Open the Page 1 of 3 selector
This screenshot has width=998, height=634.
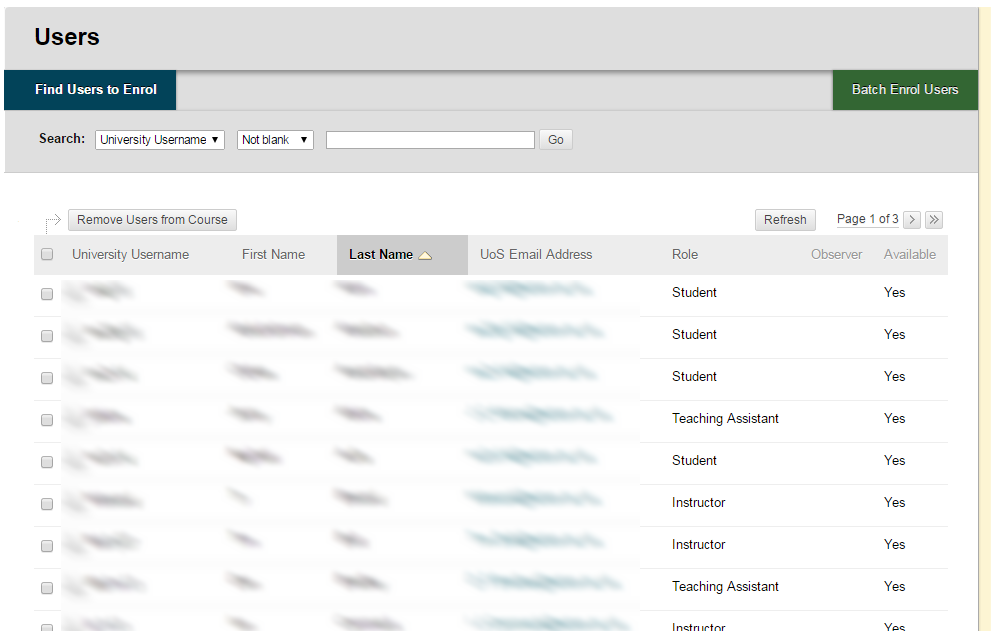click(867, 219)
